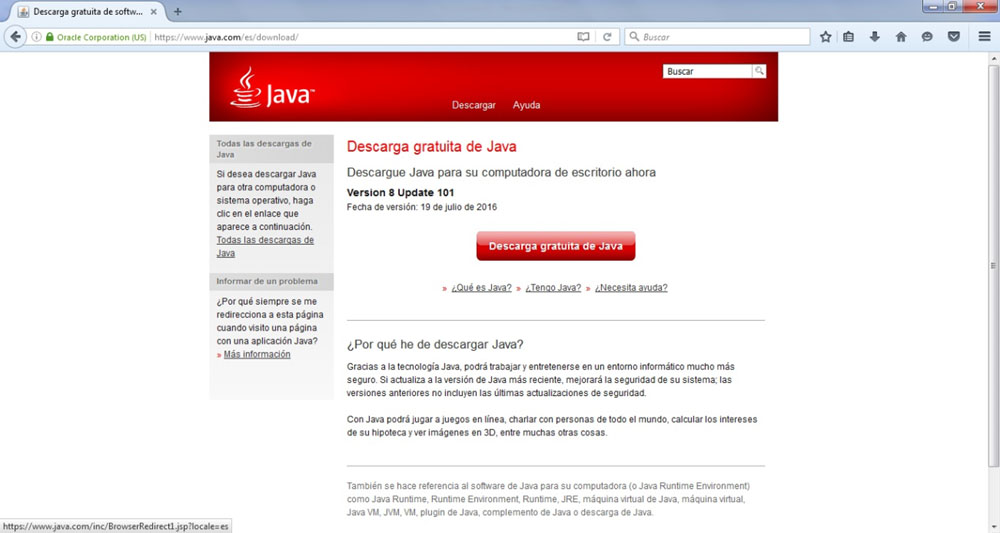Screen dimensions: 1000x533
Task: Click the Java site search magnifier icon
Action: [759, 71]
